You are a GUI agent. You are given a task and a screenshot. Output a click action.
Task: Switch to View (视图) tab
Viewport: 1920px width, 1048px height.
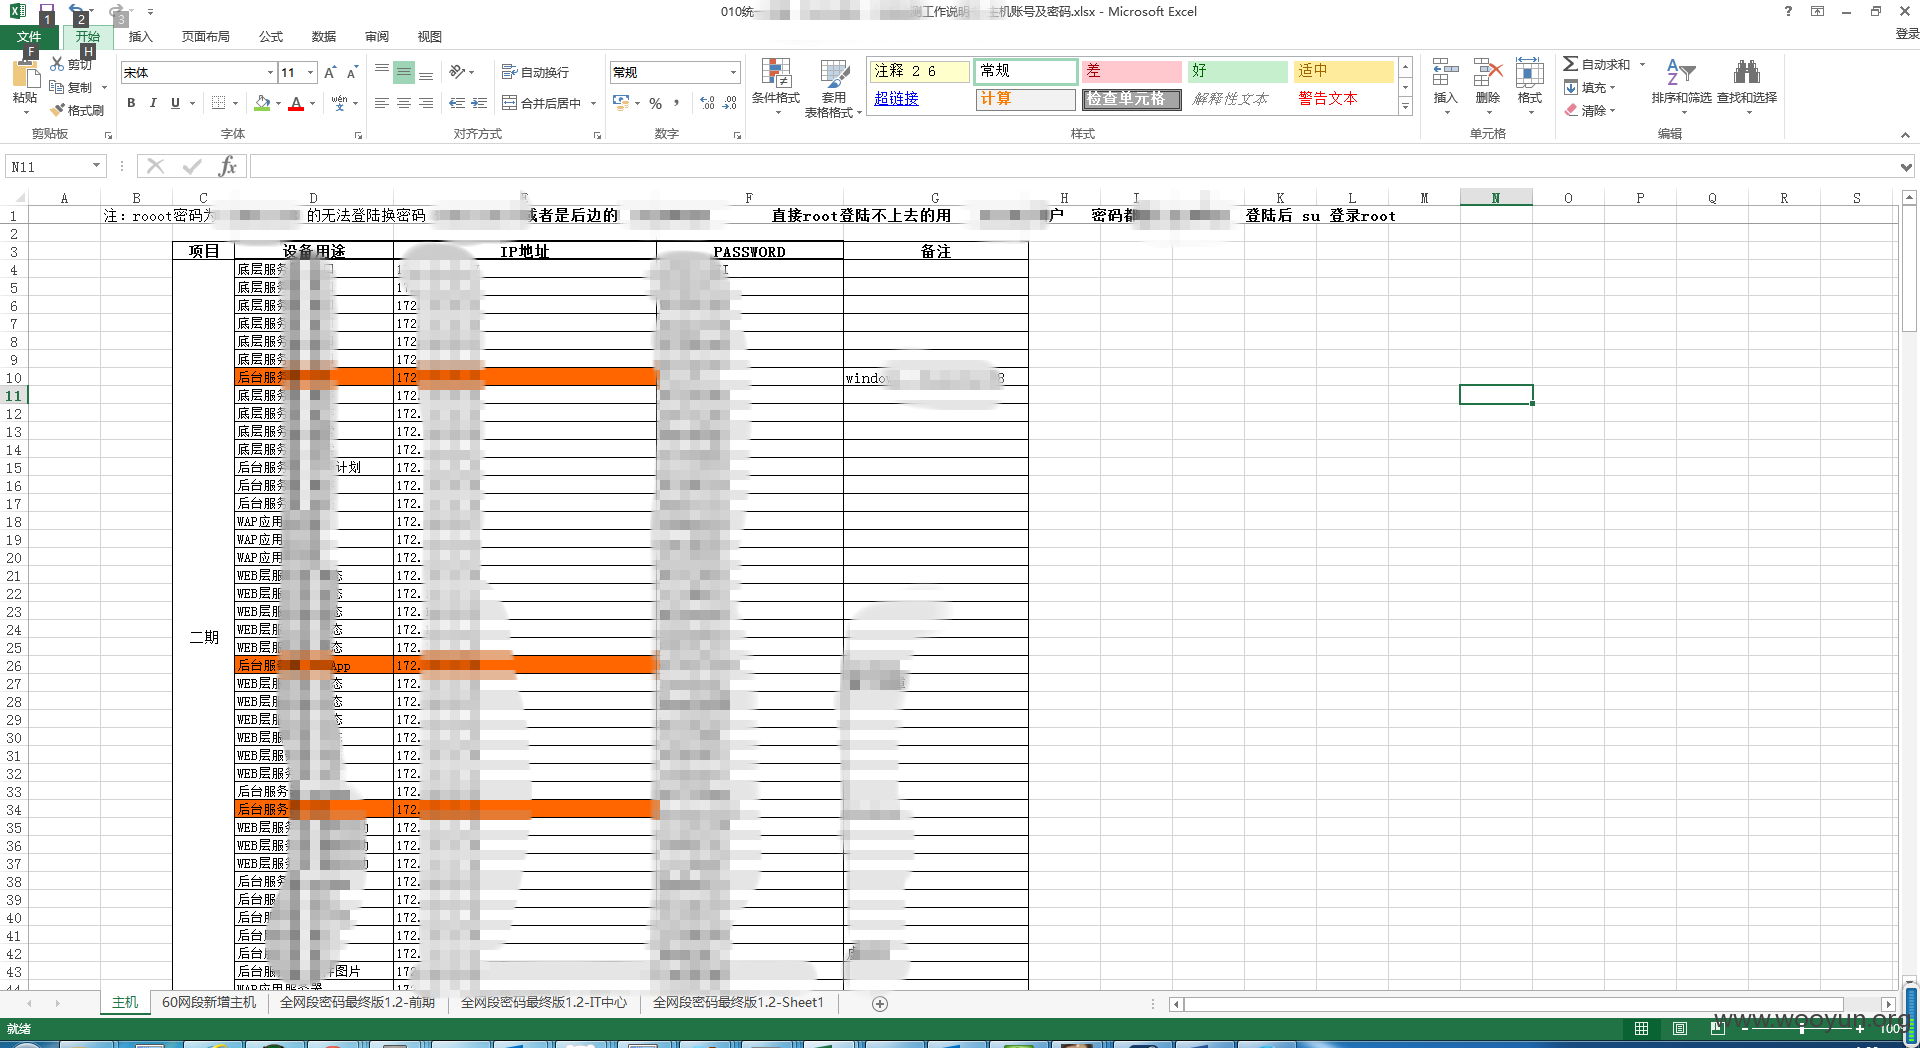pos(430,37)
